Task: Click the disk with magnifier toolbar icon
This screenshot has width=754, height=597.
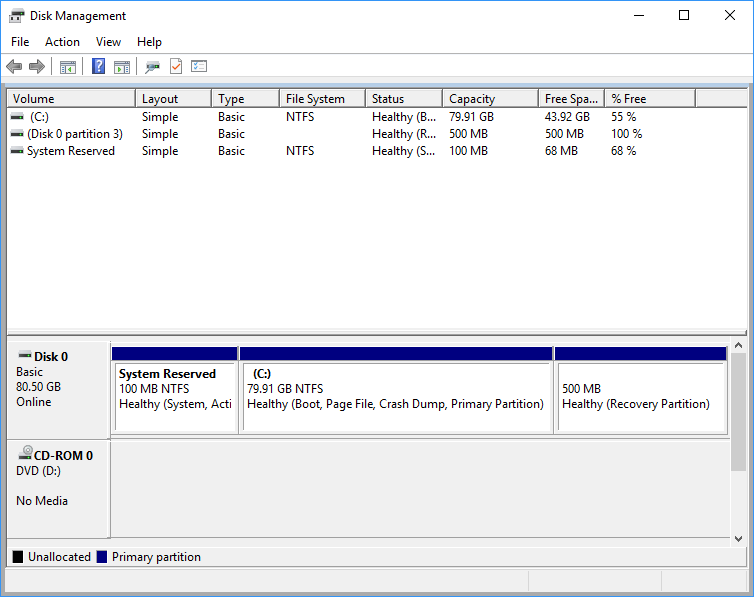Action: tap(152, 67)
